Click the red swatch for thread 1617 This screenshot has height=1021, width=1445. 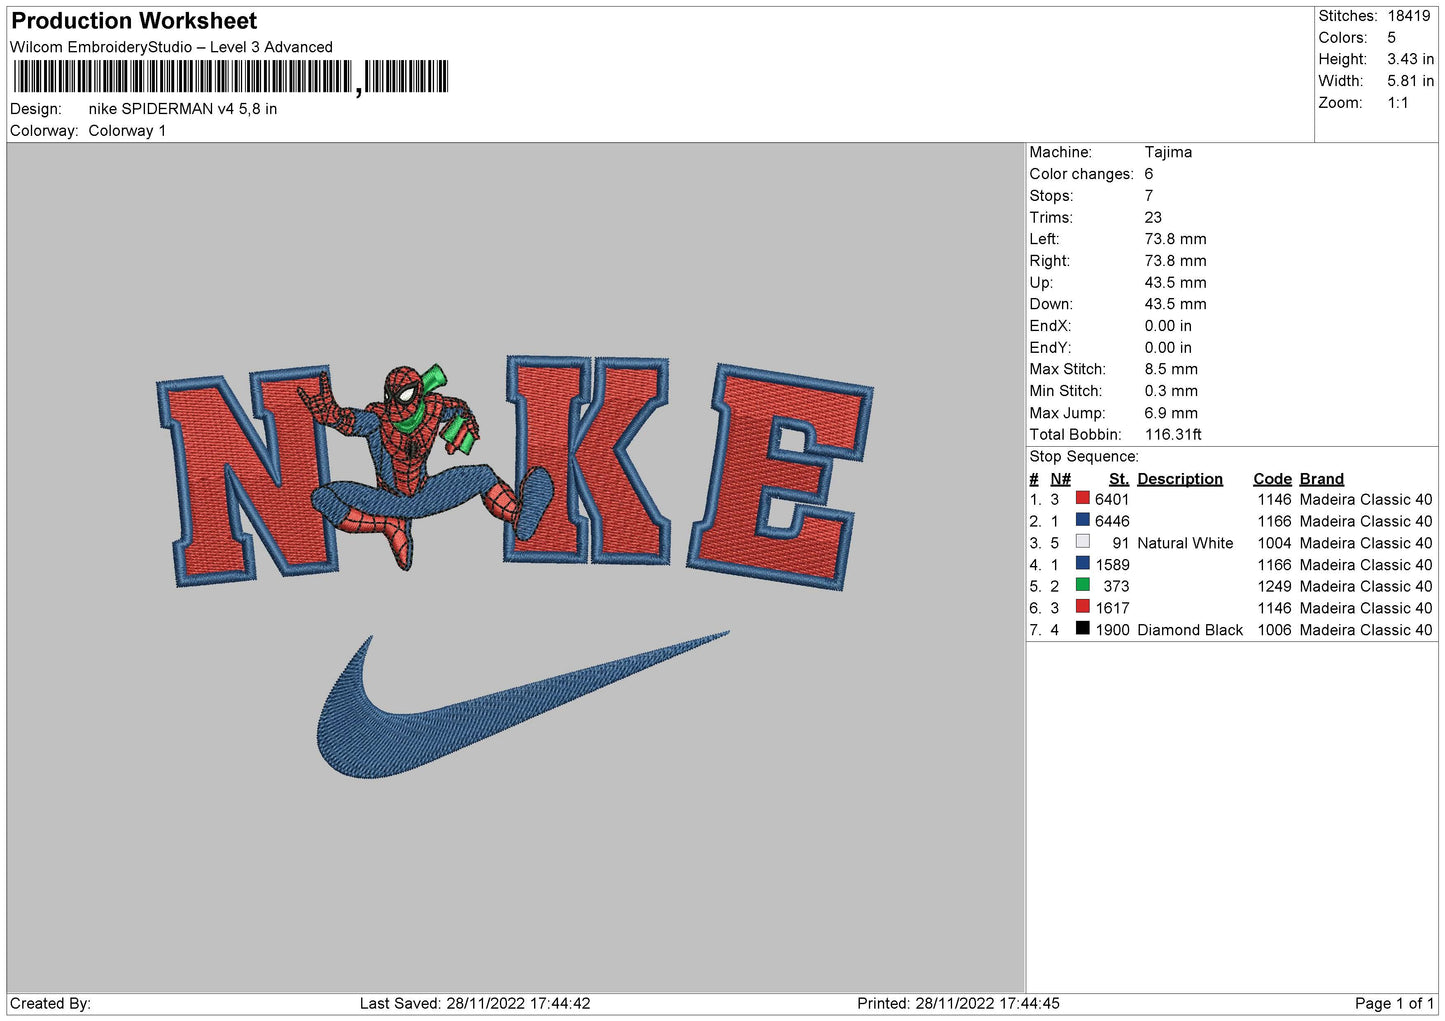click(1082, 607)
